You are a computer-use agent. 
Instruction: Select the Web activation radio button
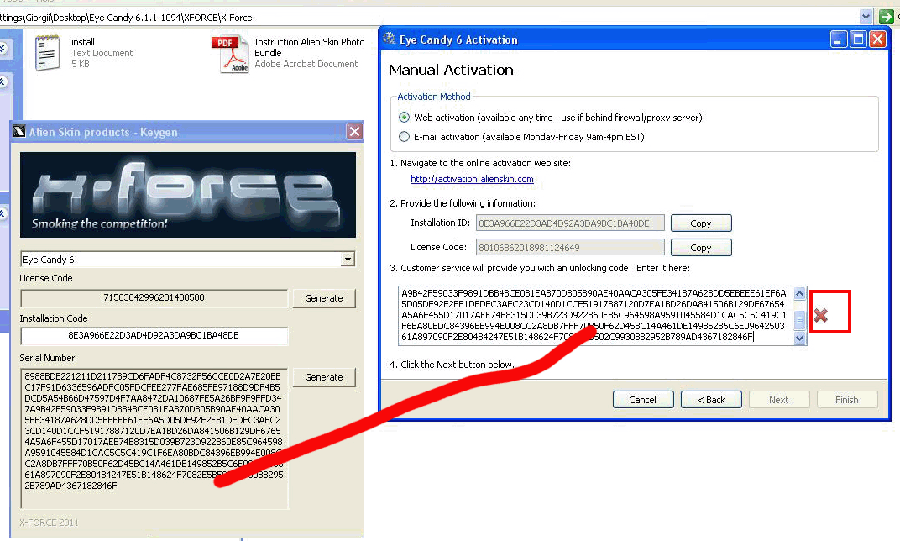point(404,118)
